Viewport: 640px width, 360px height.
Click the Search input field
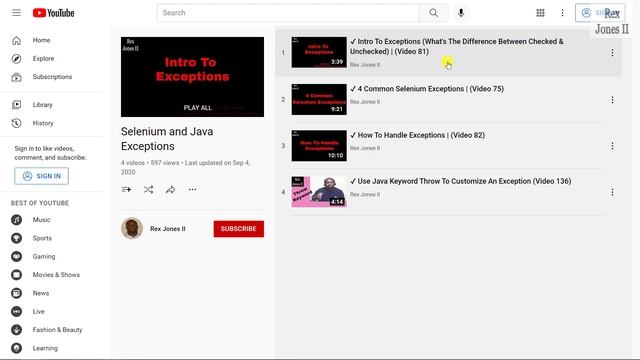click(288, 13)
